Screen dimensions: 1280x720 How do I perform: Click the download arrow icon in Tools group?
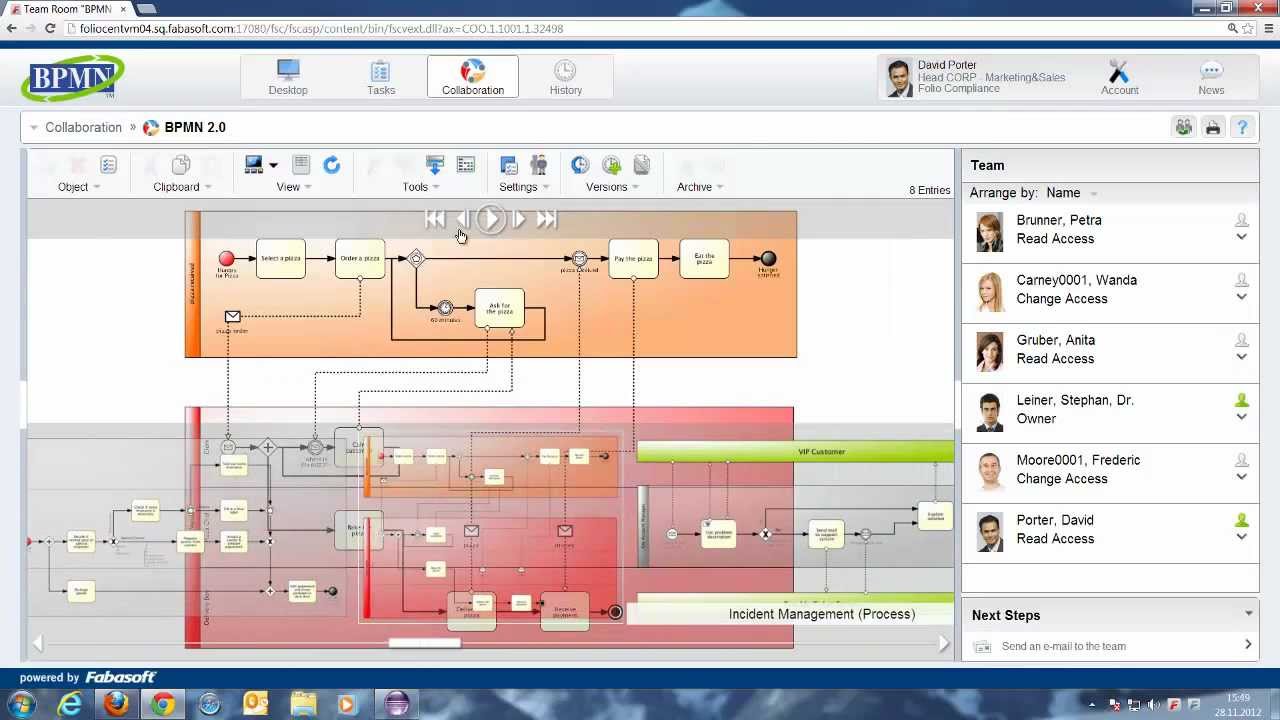[435, 164]
